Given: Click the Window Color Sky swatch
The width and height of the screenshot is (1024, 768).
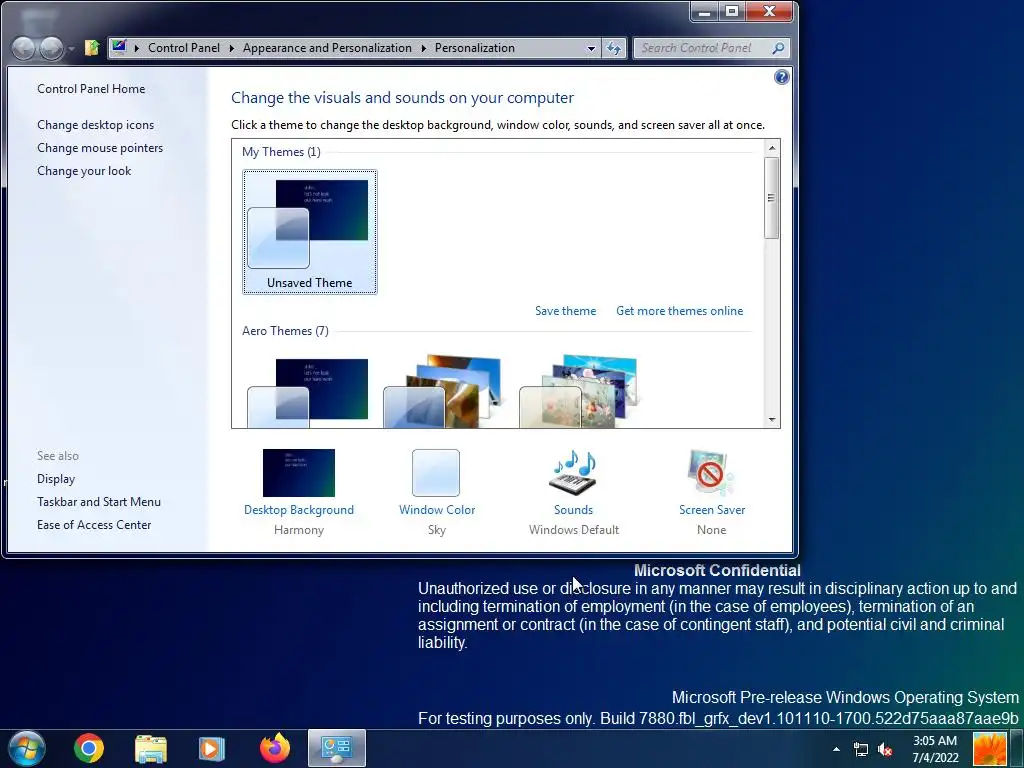Looking at the screenshot, I should pos(436,473).
